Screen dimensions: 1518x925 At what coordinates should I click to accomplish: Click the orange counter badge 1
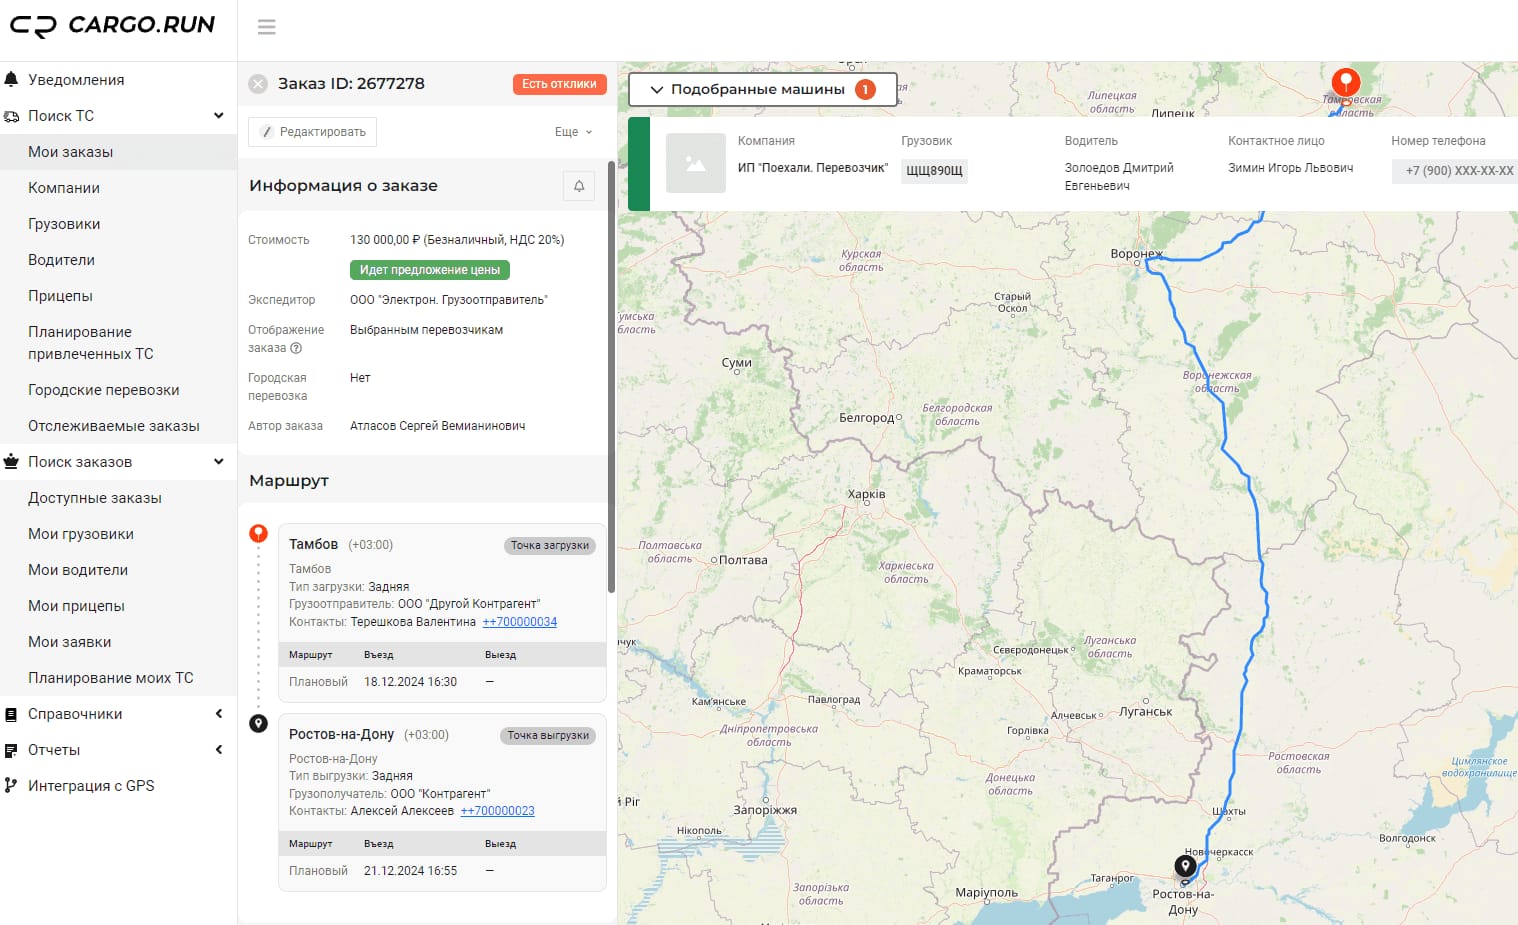tap(865, 89)
